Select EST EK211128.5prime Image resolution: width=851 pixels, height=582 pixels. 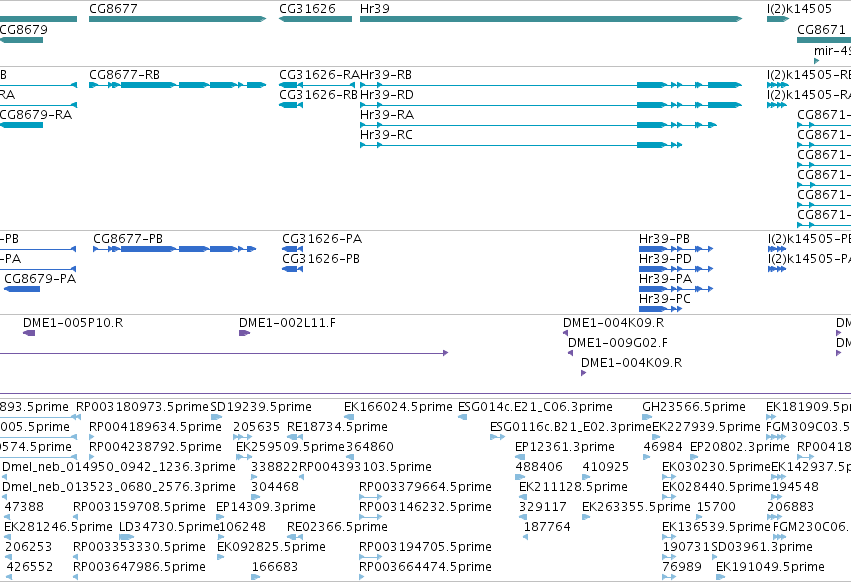(573, 487)
